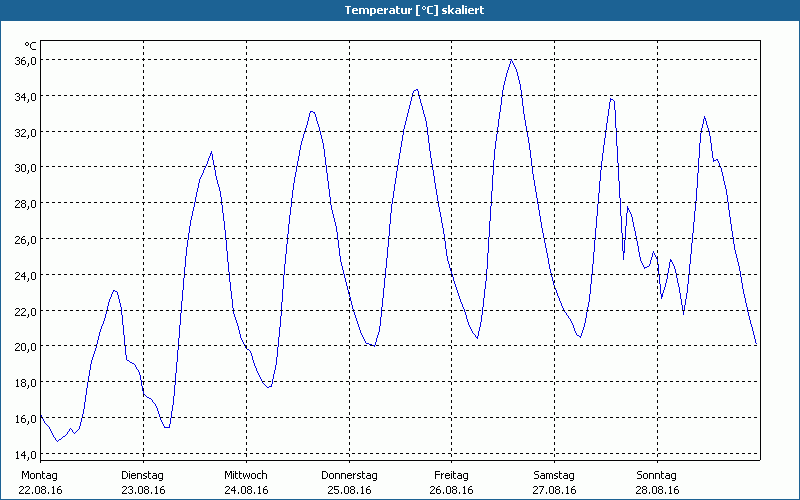The width and height of the screenshot is (800, 500).
Task: Click the date 22.08.16 under Montag
Action: point(42,490)
